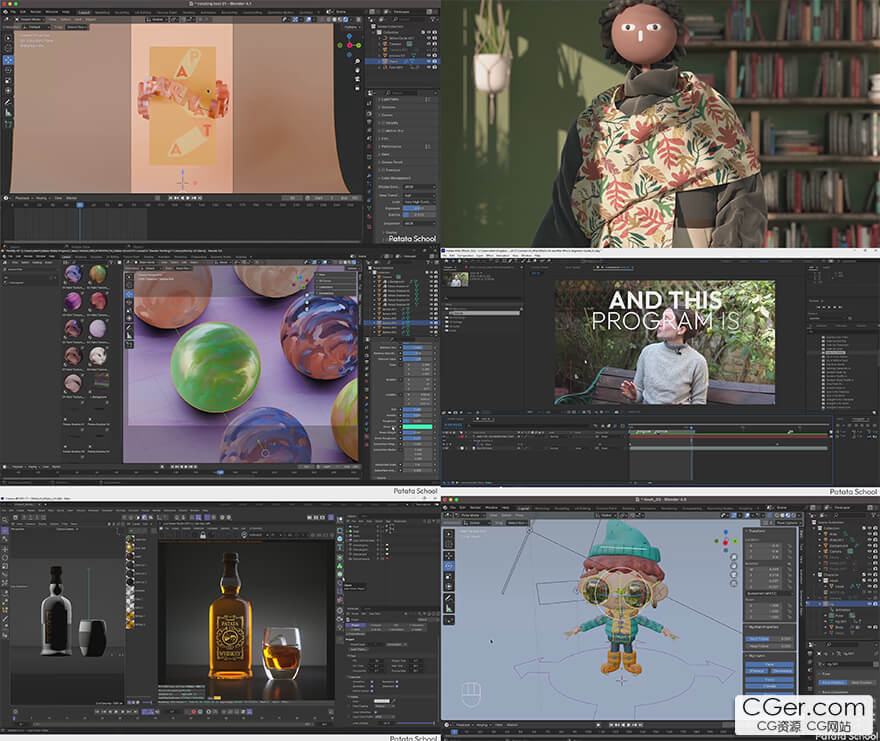Click the Exposure slider in top-left Blender
880x741 pixels.
click(419, 208)
